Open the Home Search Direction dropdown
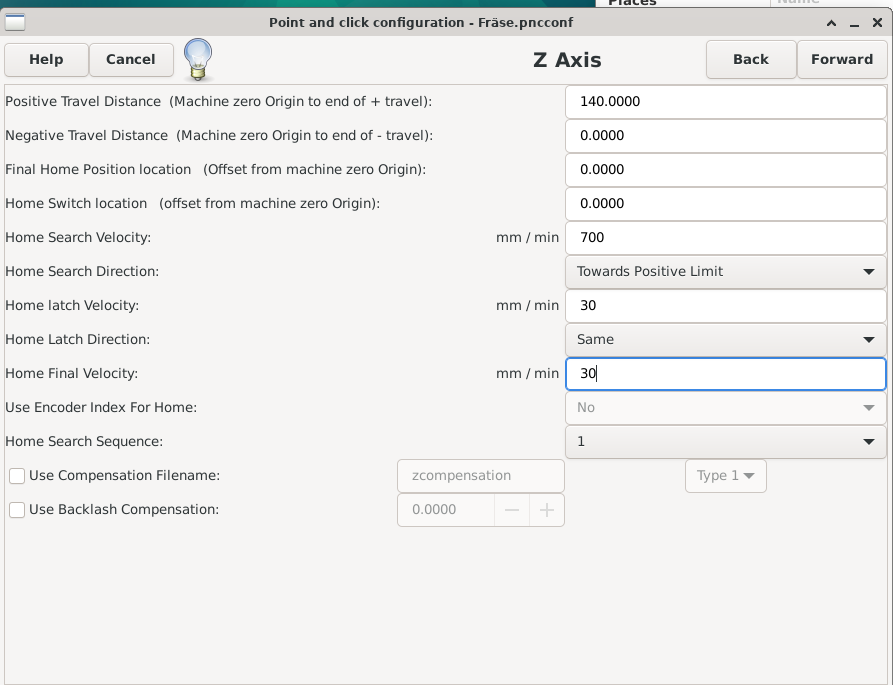The height and width of the screenshot is (685, 893). coord(725,272)
